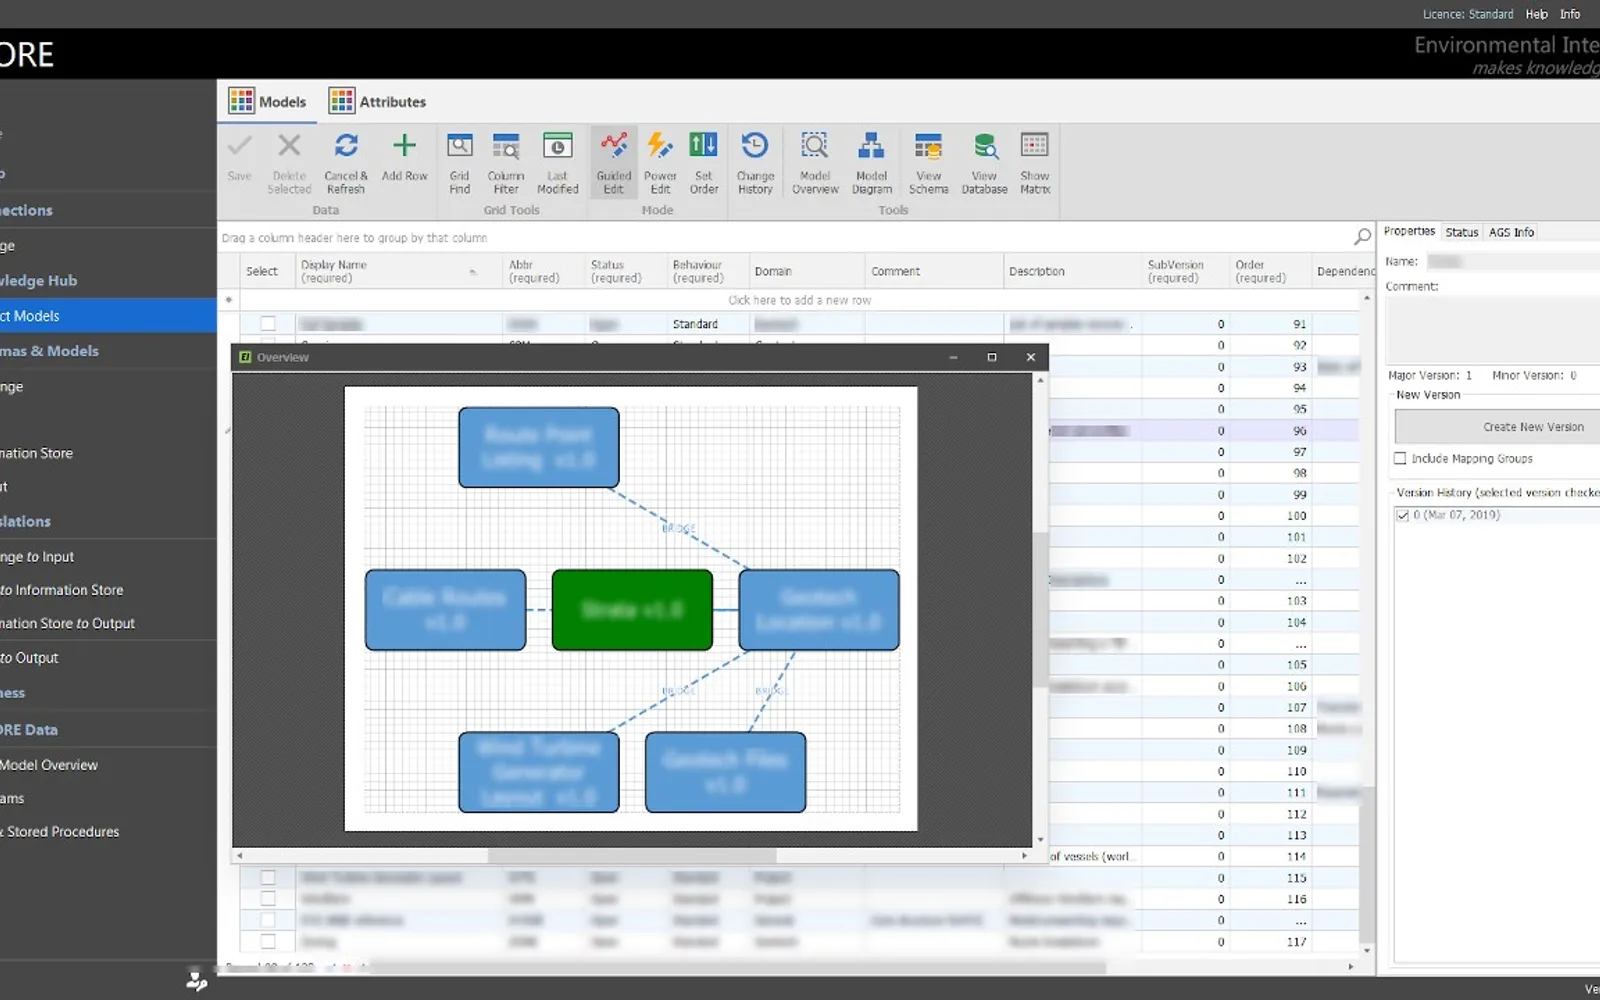1600x1000 pixels.
Task: Open Stored Procedures in the sidebar
Action: (61, 831)
